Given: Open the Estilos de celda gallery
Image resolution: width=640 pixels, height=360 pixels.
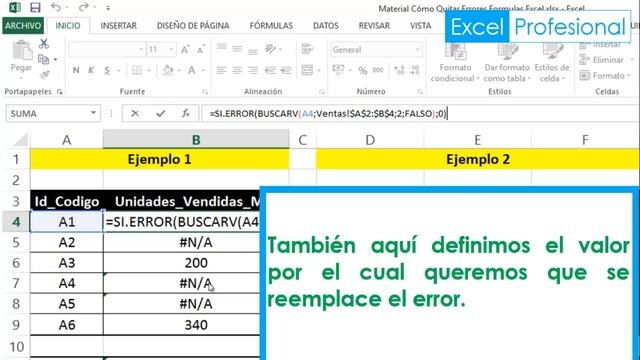Looking at the screenshot, I should coord(552,62).
